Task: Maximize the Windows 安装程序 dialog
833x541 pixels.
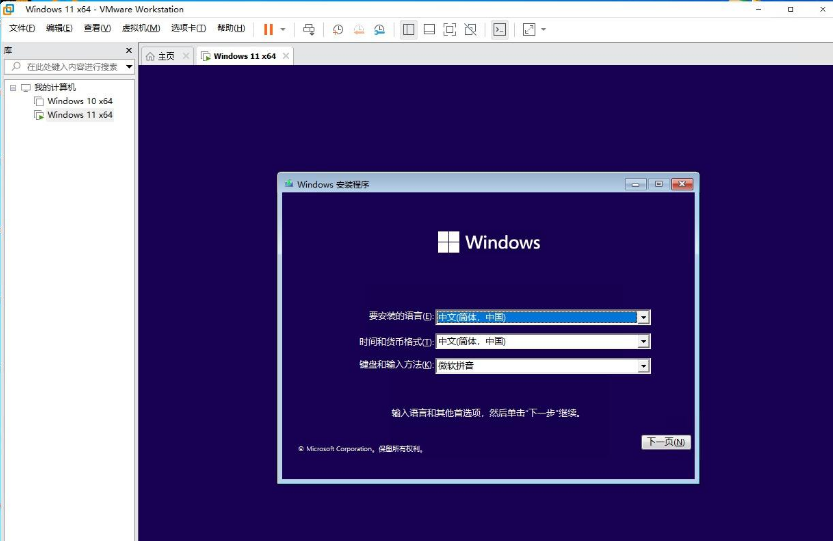Action: pyautogui.click(x=659, y=184)
